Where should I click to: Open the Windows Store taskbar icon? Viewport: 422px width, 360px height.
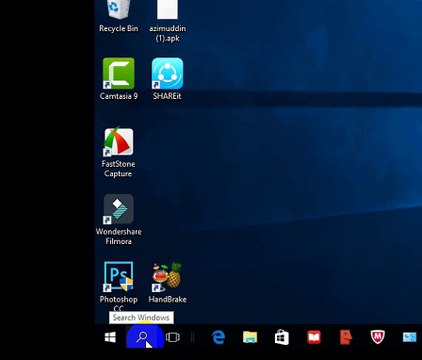click(282, 337)
